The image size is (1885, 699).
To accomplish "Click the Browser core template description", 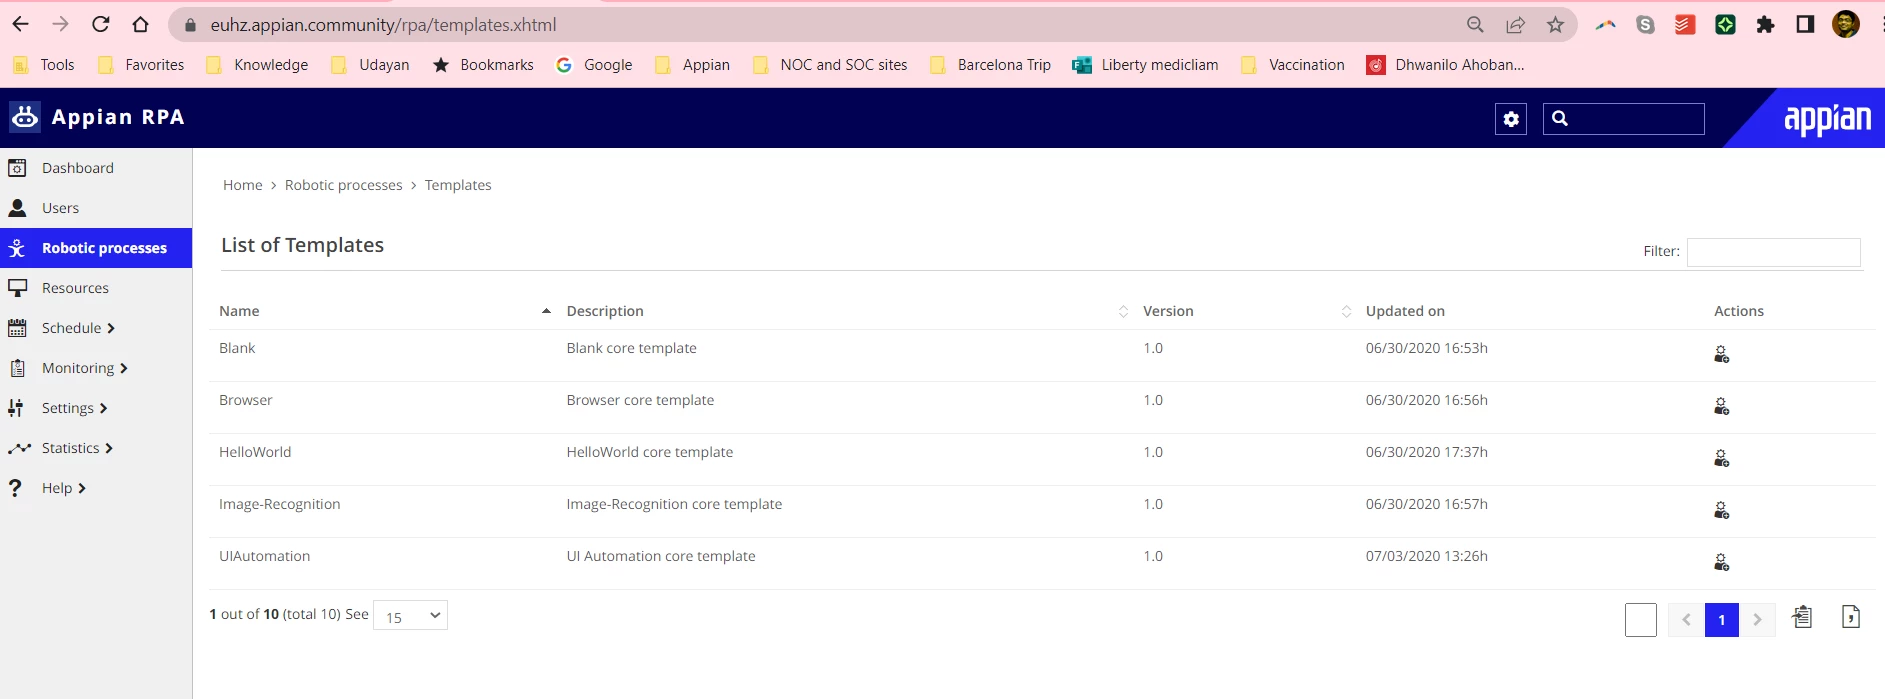I will (x=640, y=400).
